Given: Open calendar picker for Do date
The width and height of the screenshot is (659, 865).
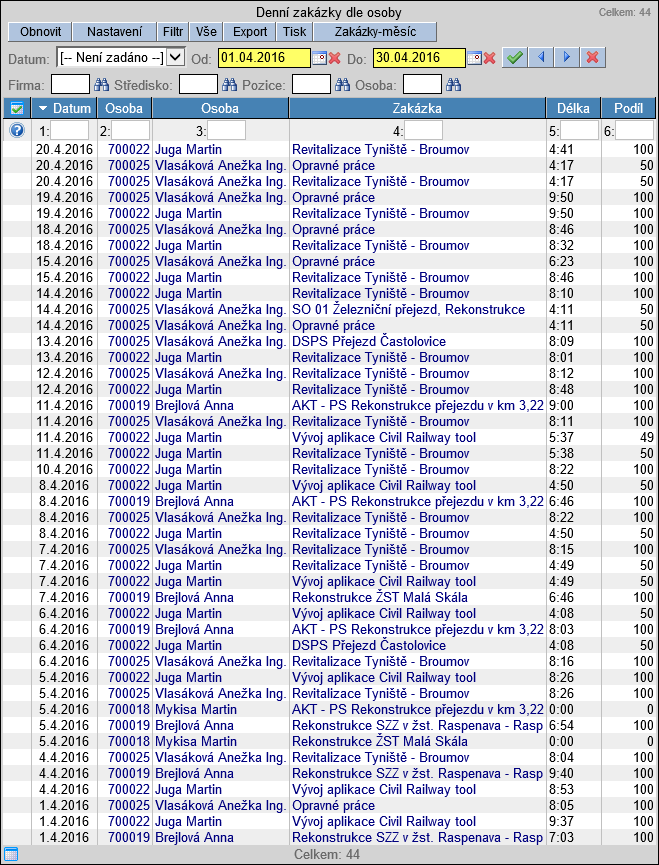Looking at the screenshot, I should click(474, 58).
